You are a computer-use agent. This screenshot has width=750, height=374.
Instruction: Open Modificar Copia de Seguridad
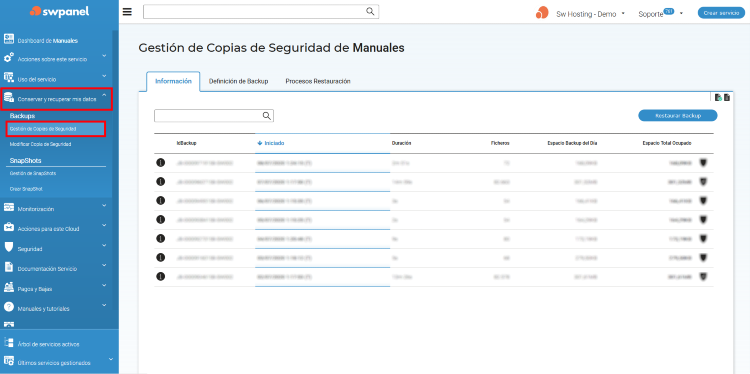[40, 144]
